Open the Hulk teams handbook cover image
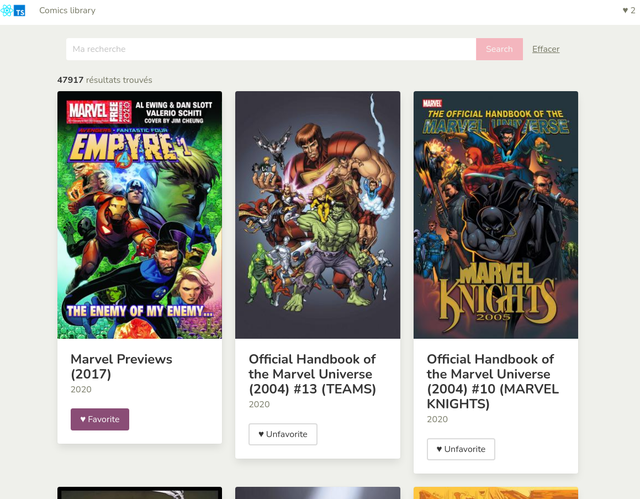The width and height of the screenshot is (640, 499). (x=318, y=215)
